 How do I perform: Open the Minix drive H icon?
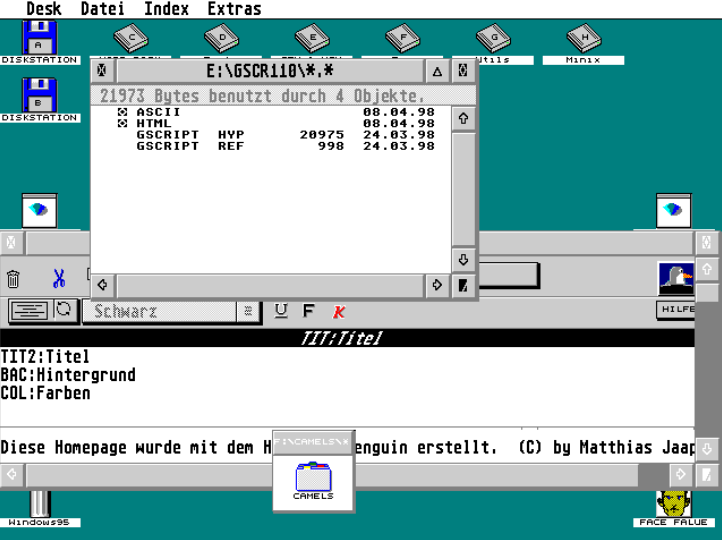click(583, 39)
